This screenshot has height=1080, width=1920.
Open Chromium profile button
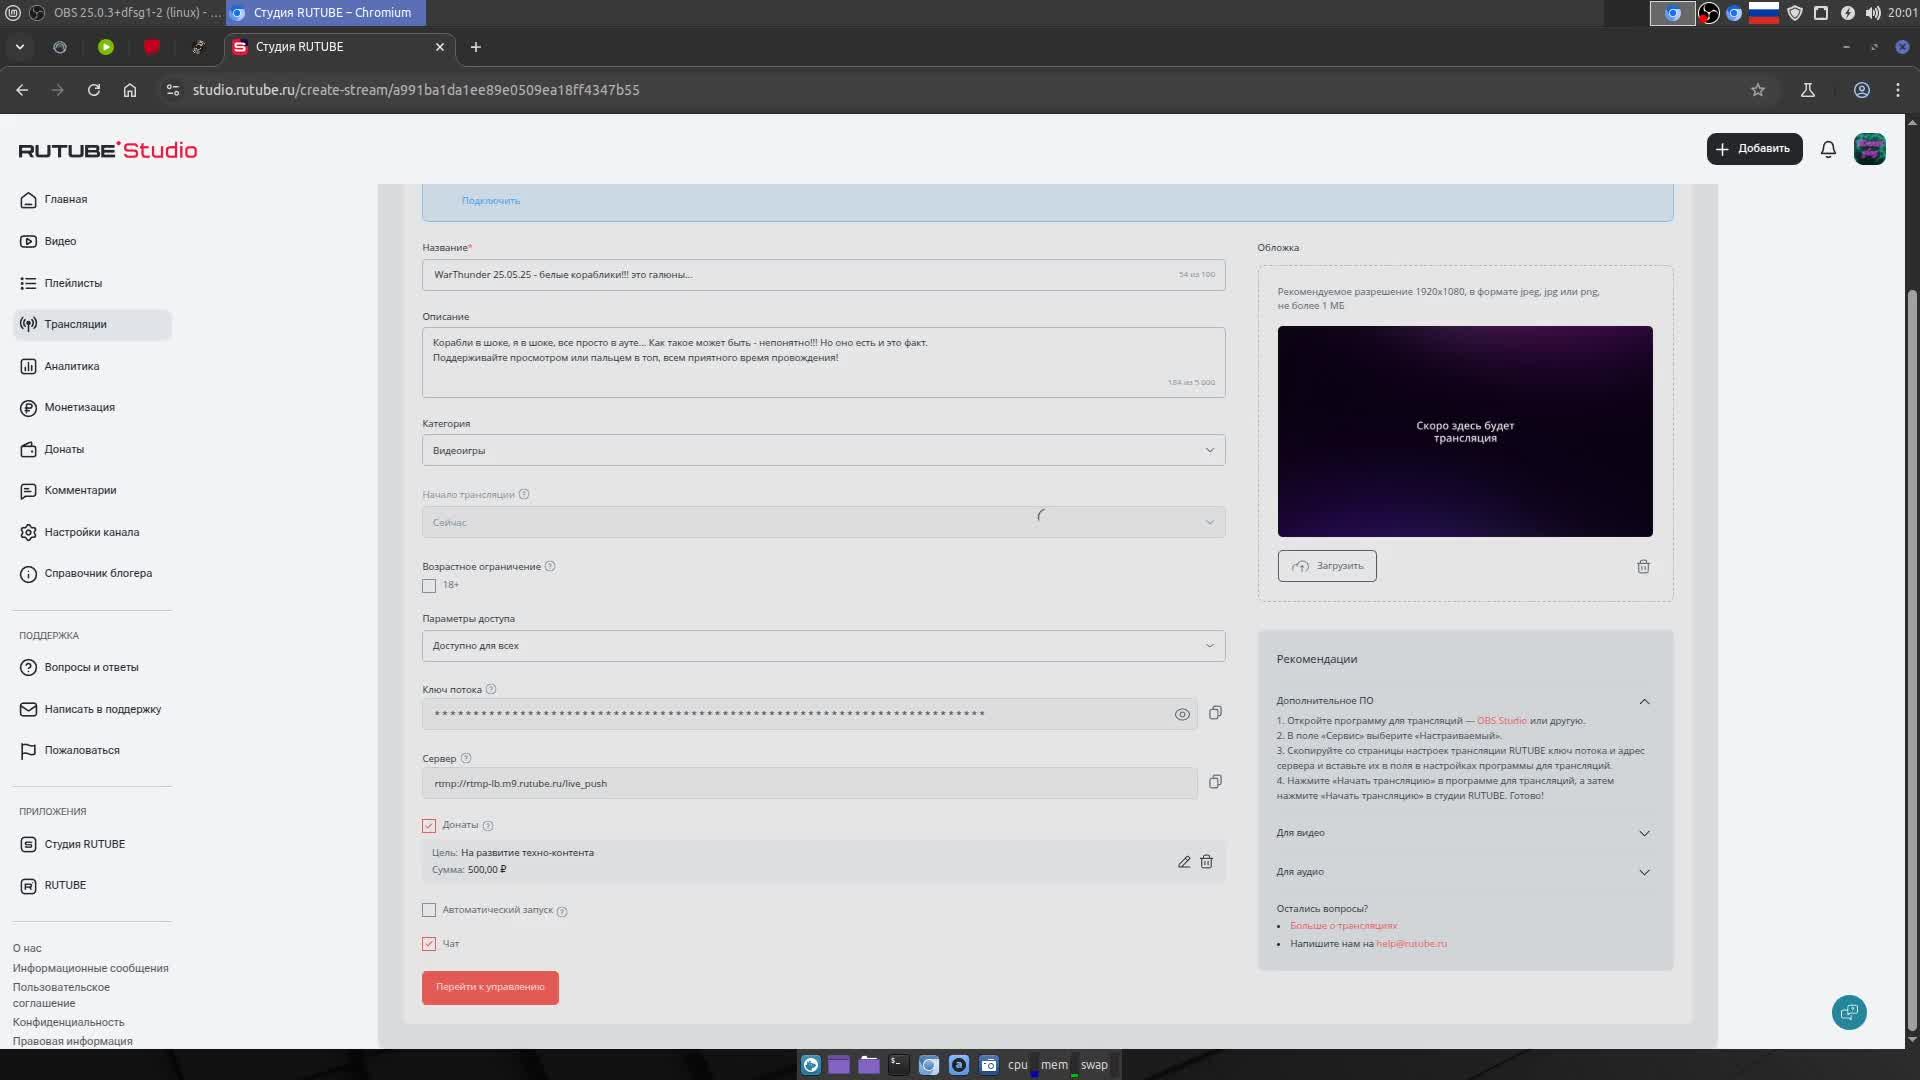pos(1862,90)
